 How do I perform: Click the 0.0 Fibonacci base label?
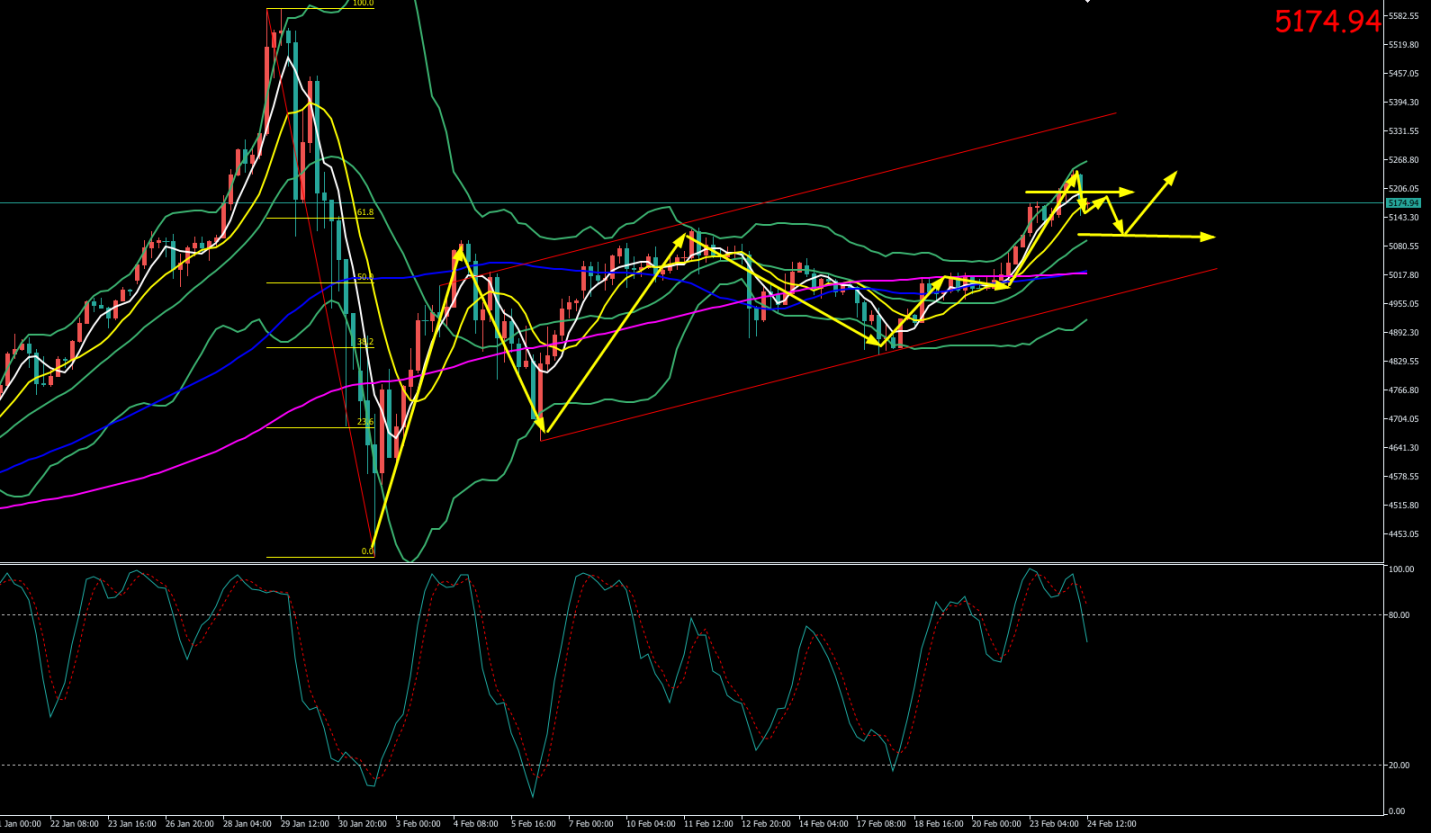click(x=366, y=551)
